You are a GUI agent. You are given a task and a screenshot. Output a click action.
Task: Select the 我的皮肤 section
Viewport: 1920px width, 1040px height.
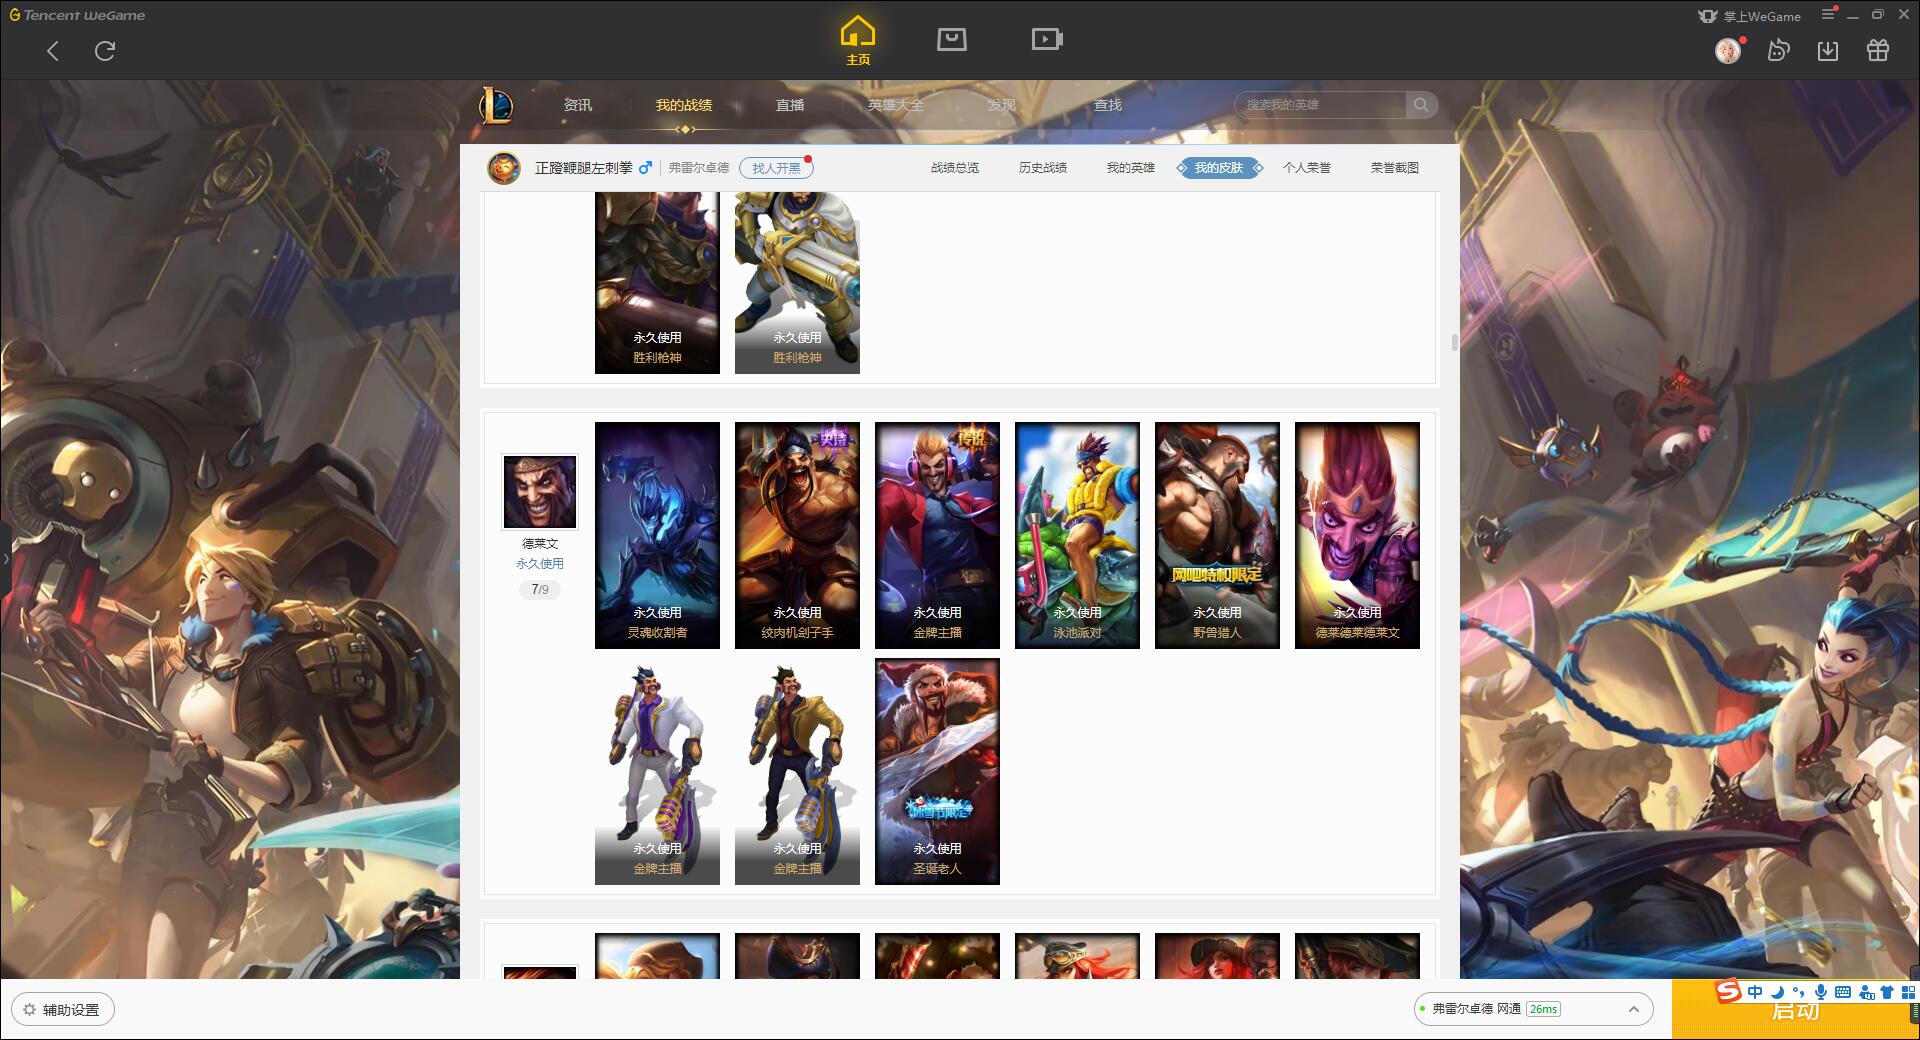pos(1219,168)
